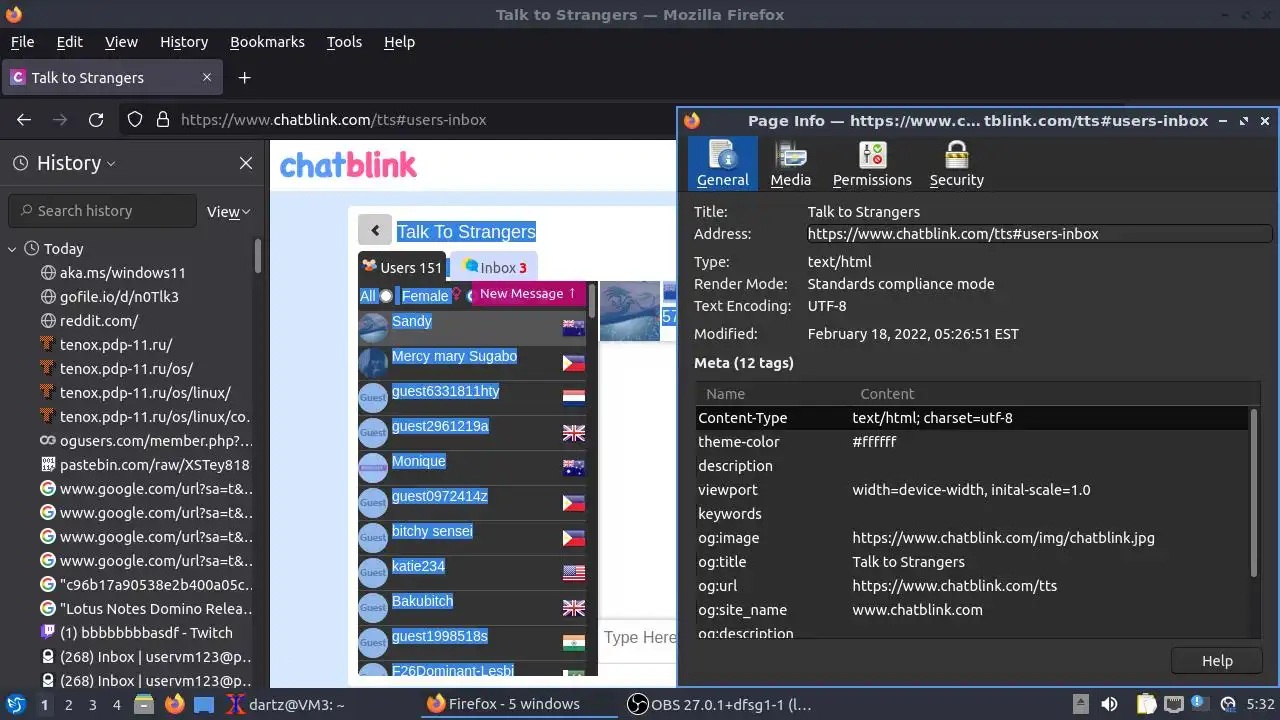Switch to the Inbox tab

pyautogui.click(x=494, y=267)
